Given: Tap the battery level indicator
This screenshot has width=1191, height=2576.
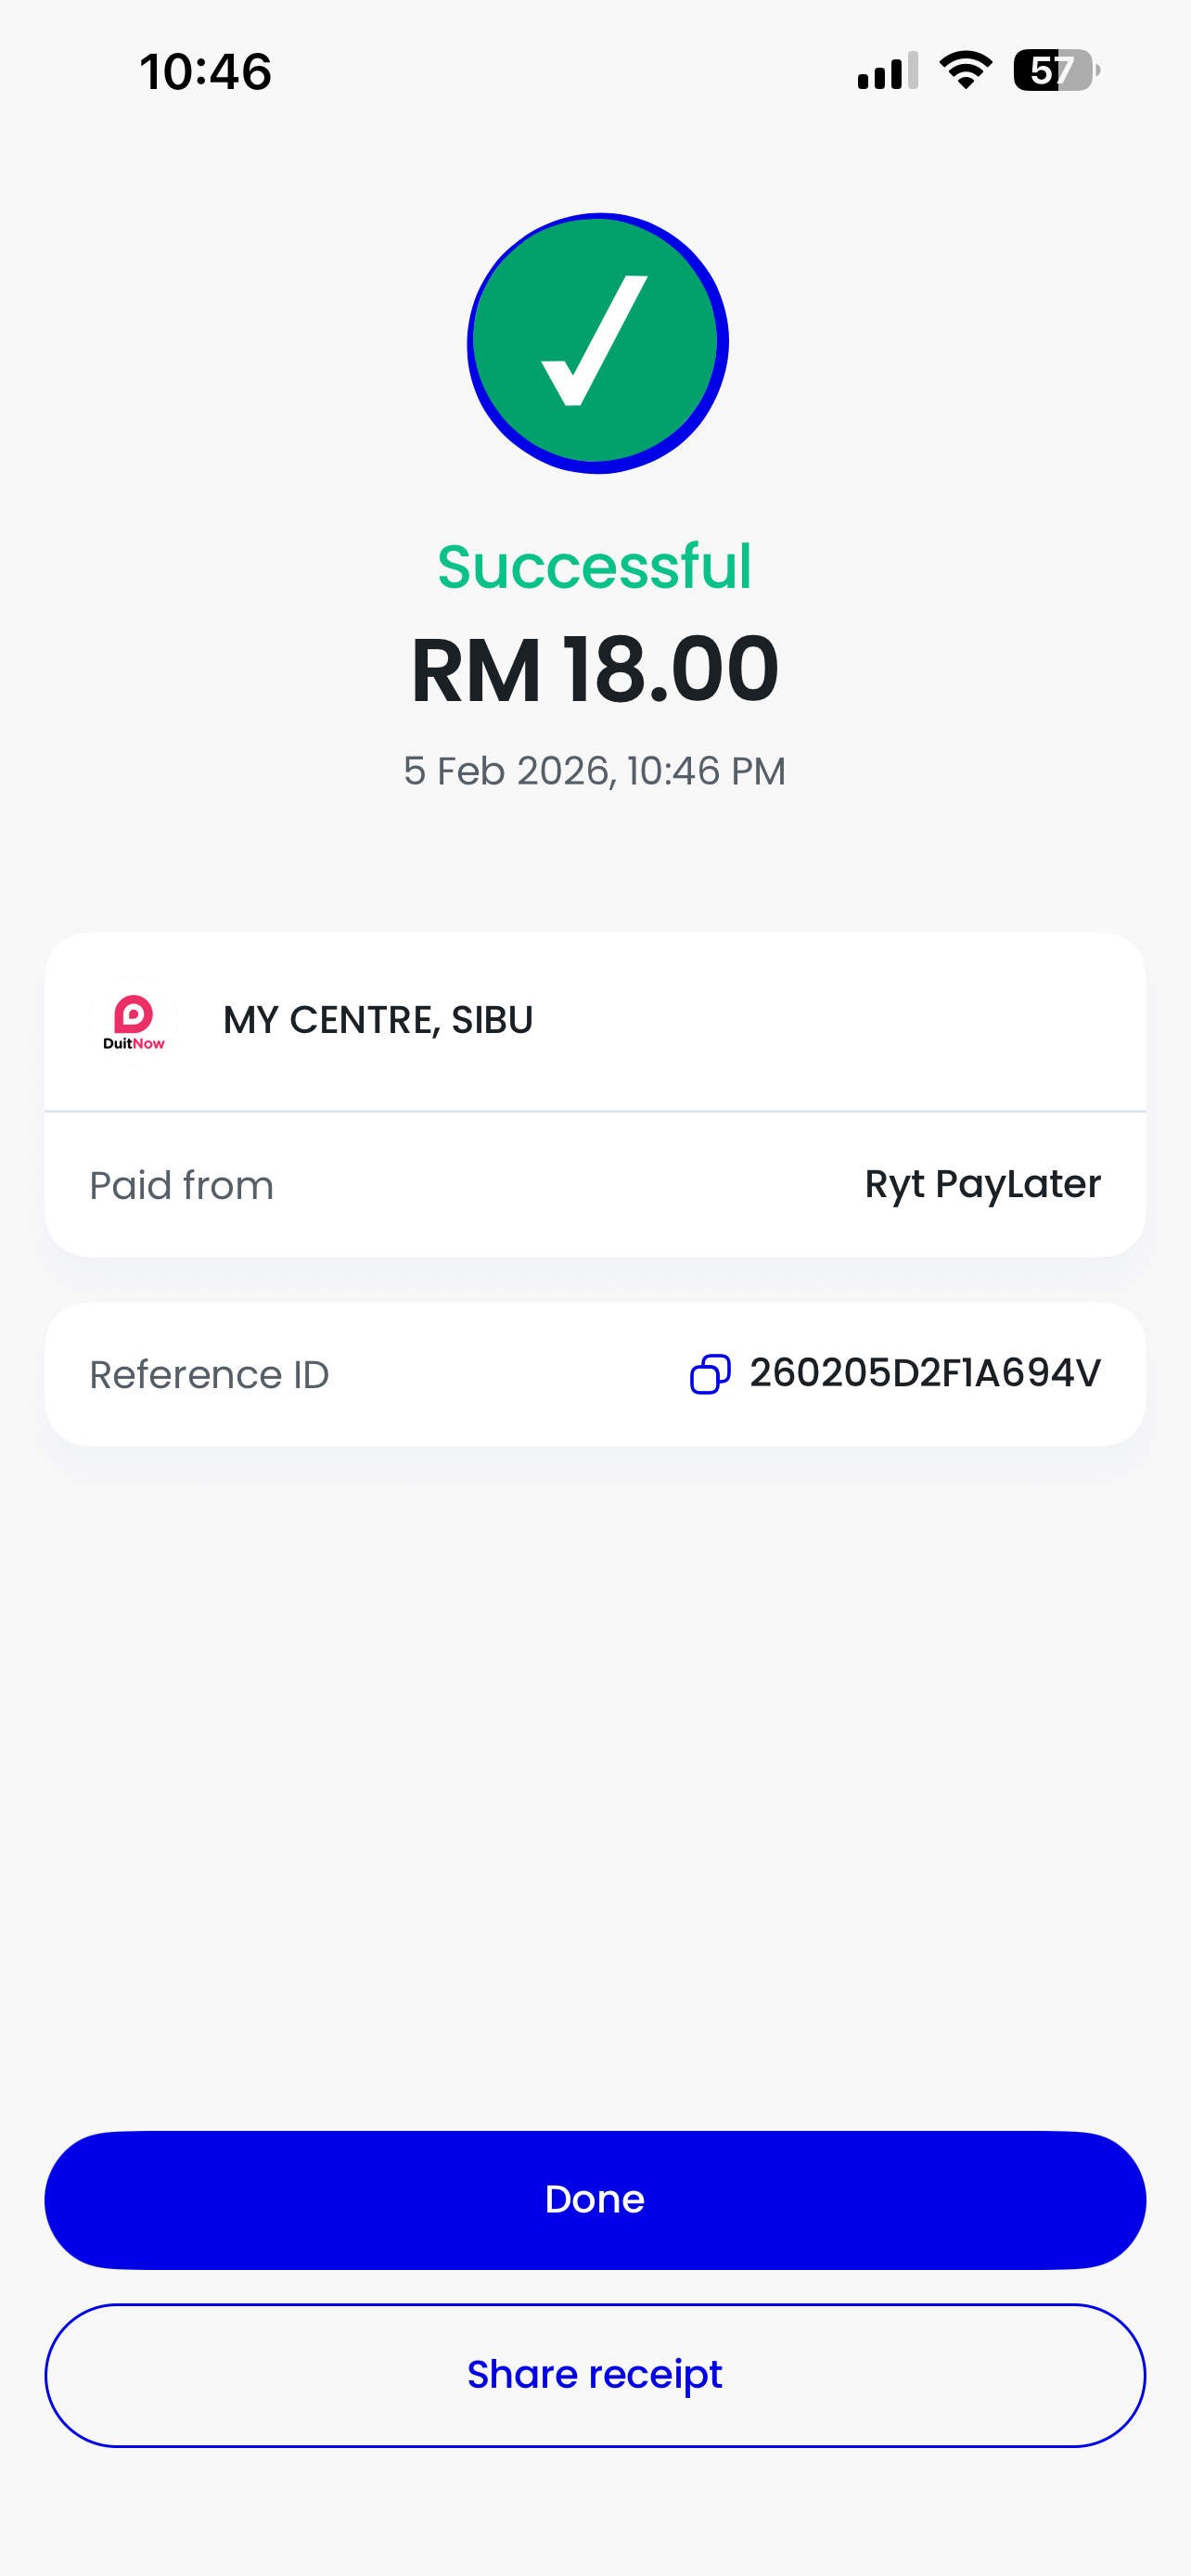Looking at the screenshot, I should 1055,71.
